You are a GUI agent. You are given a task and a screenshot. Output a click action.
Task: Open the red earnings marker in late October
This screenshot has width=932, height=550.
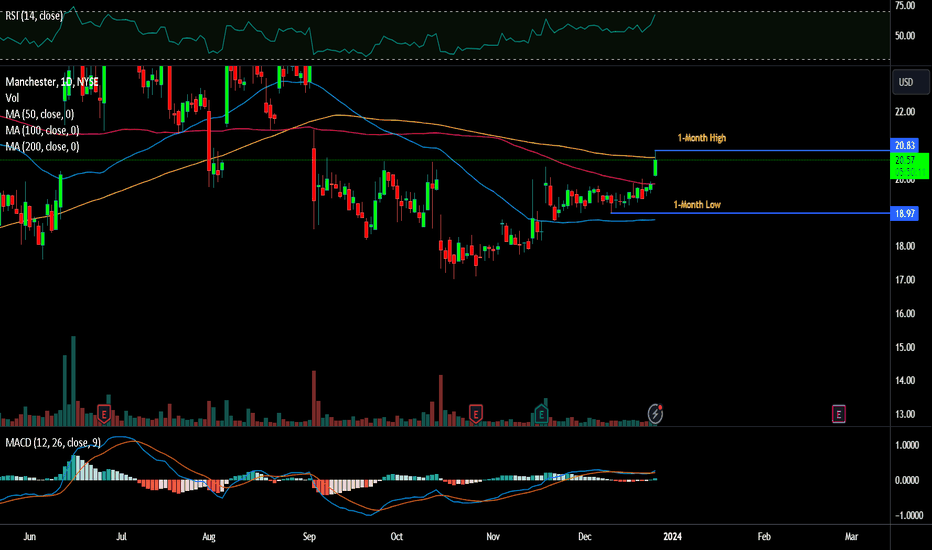click(x=475, y=413)
